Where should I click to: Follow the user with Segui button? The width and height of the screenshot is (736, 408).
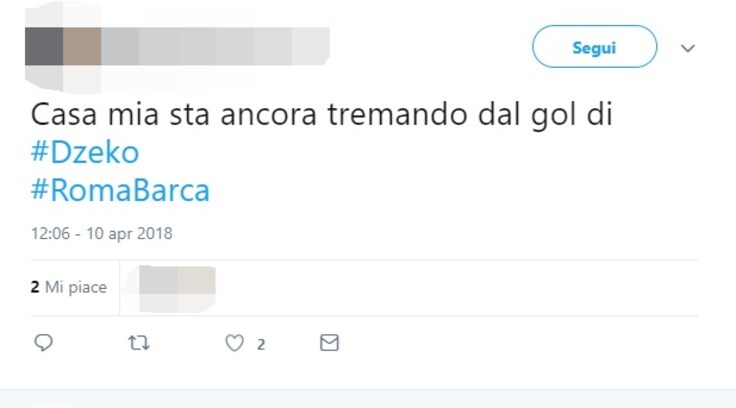point(594,47)
